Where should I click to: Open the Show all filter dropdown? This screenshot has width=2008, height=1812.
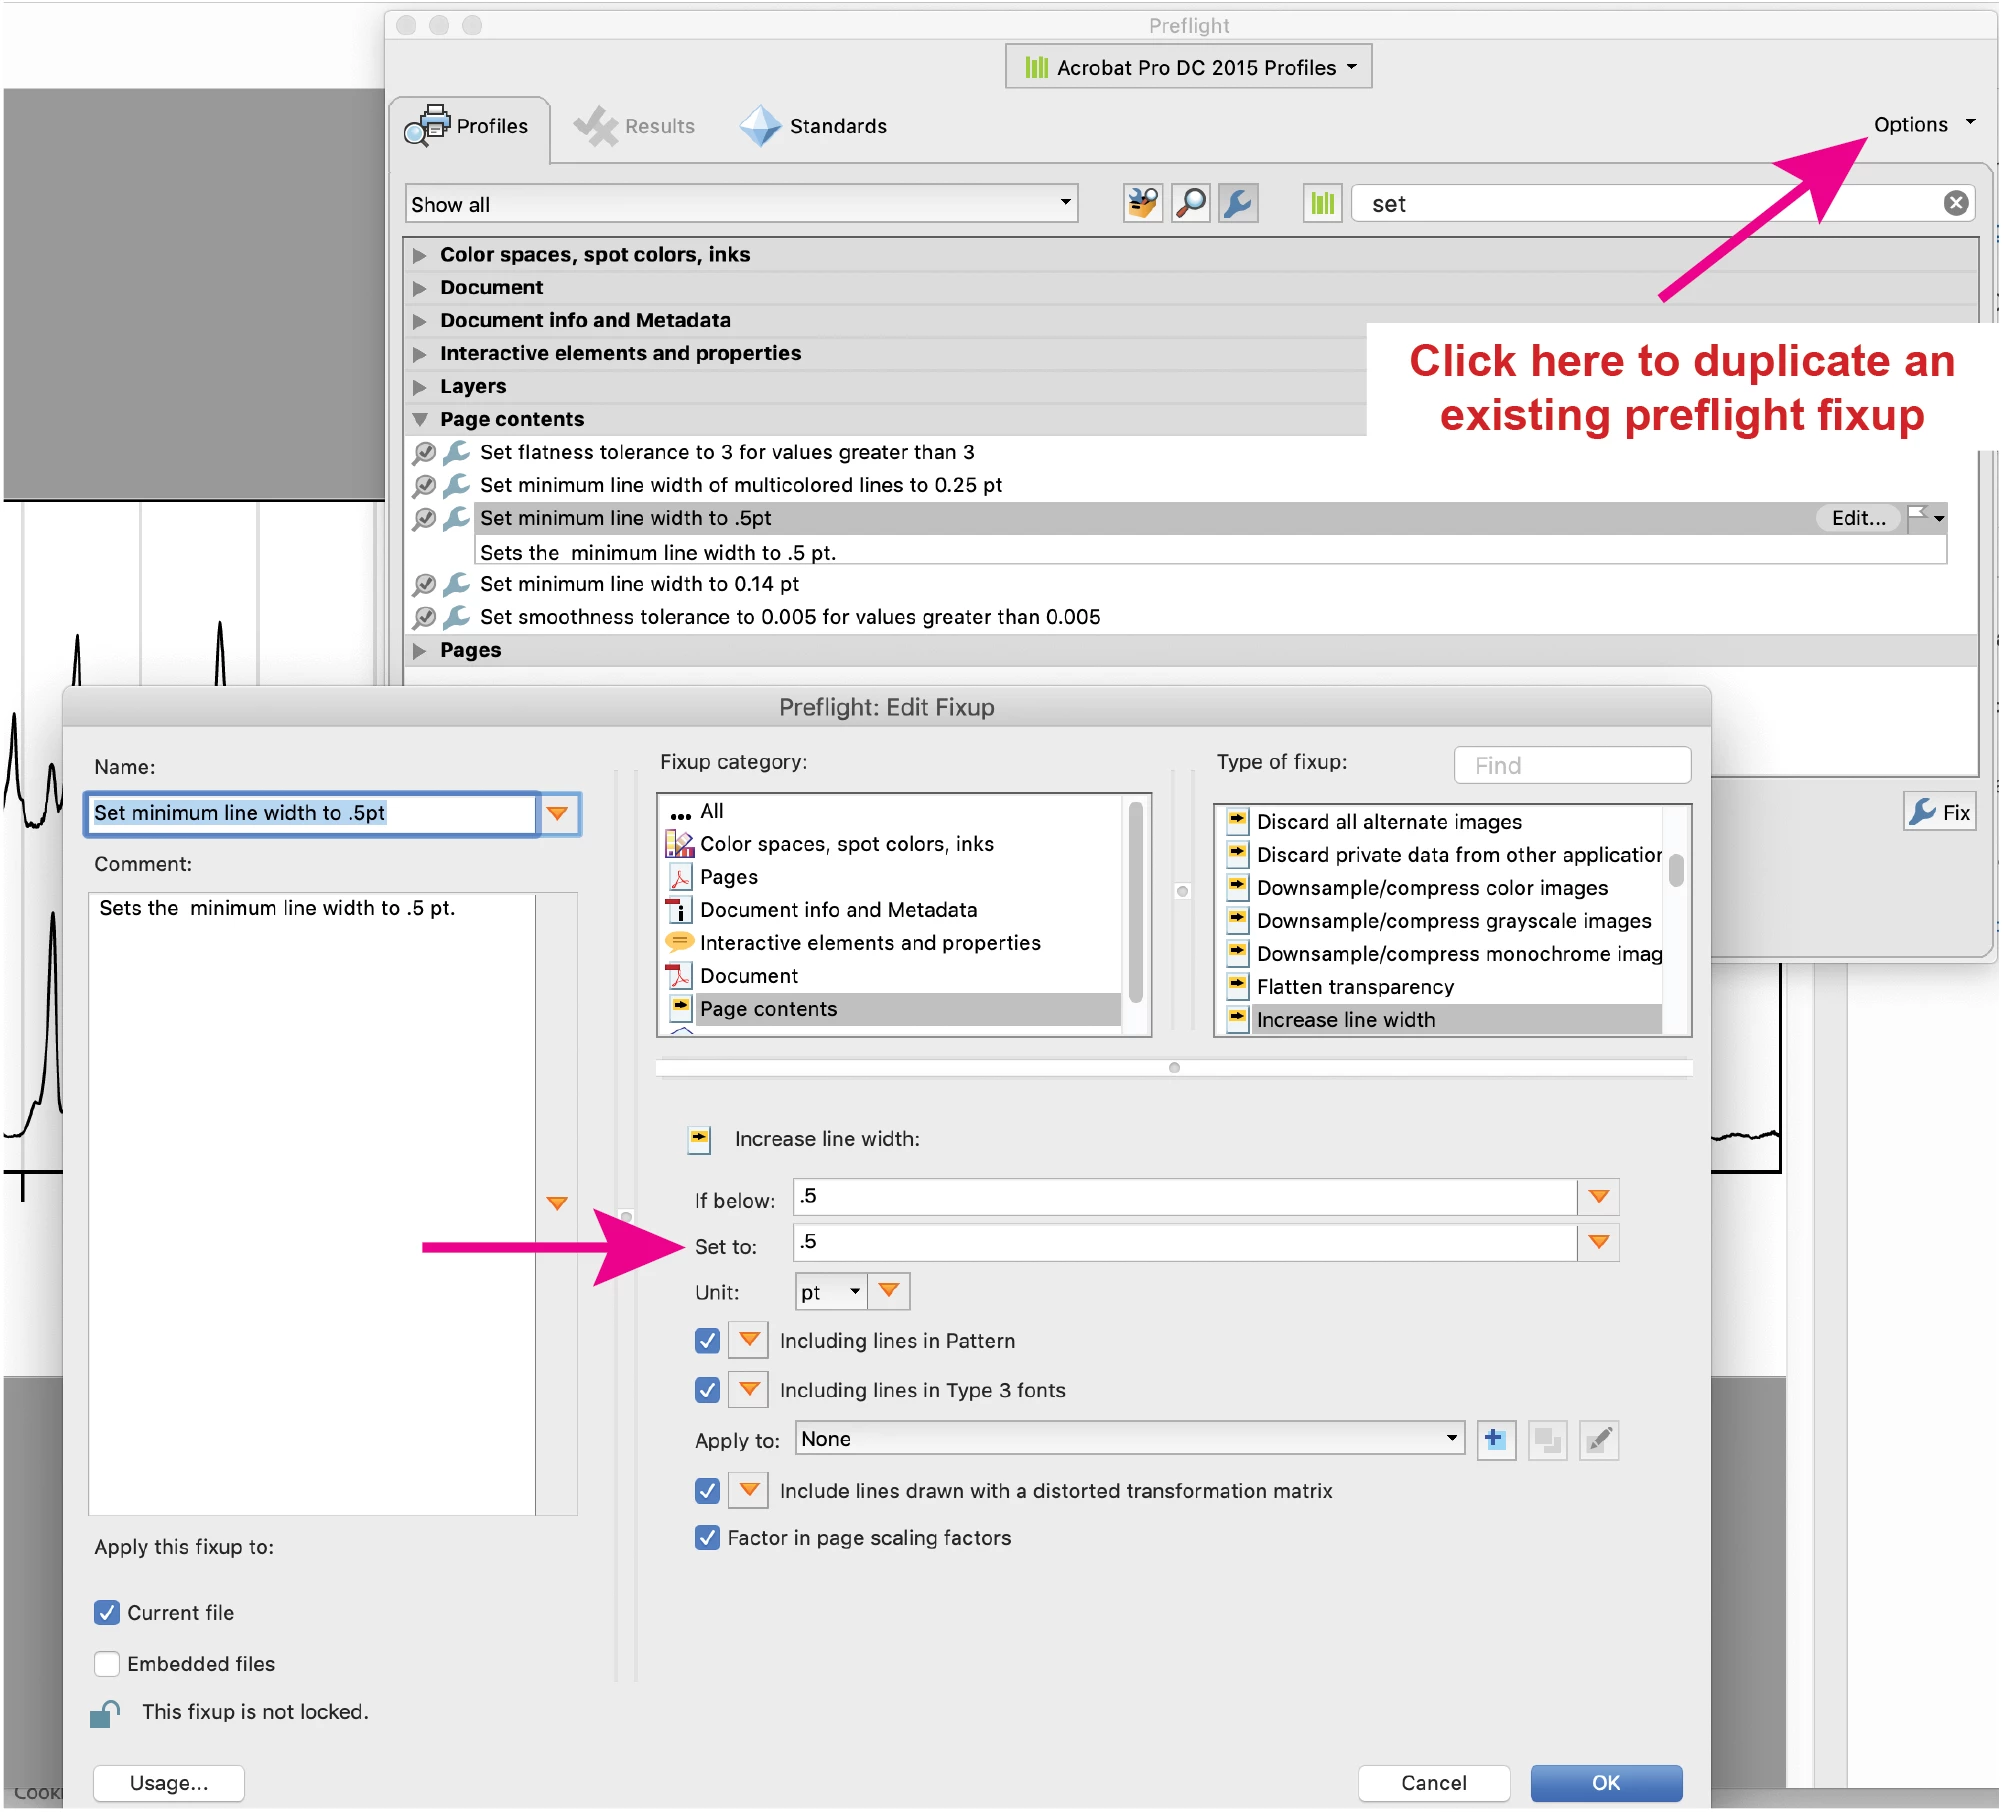click(x=741, y=204)
